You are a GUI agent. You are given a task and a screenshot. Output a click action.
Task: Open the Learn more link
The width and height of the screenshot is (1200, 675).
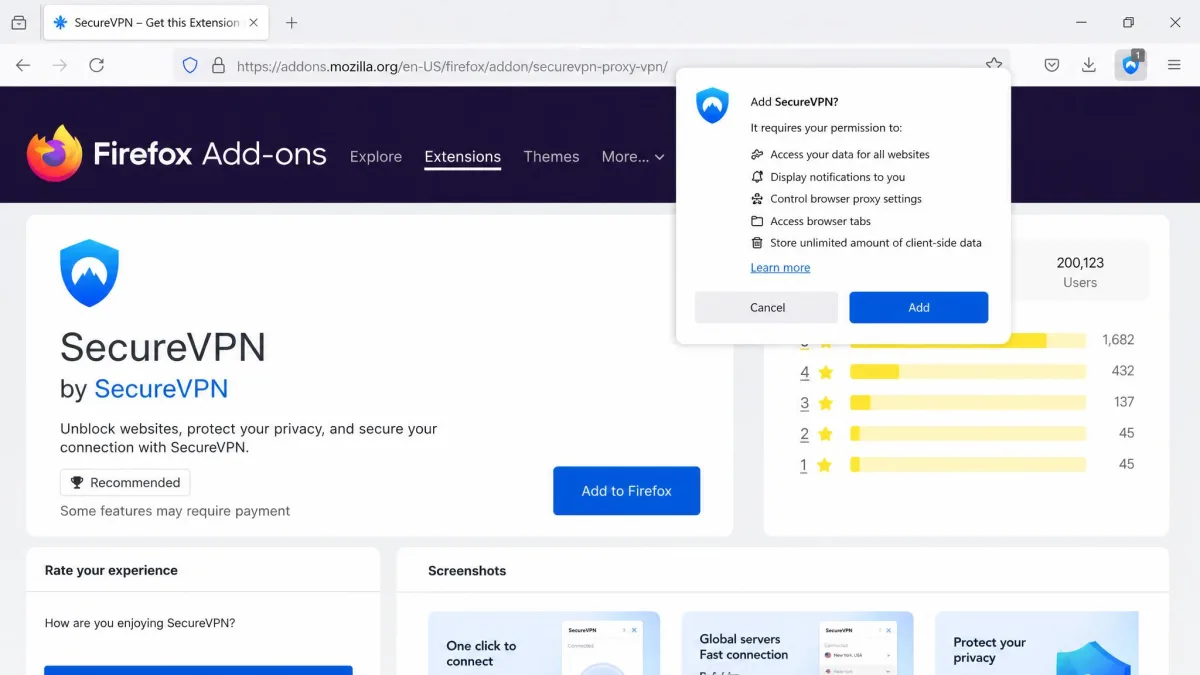[780, 267]
